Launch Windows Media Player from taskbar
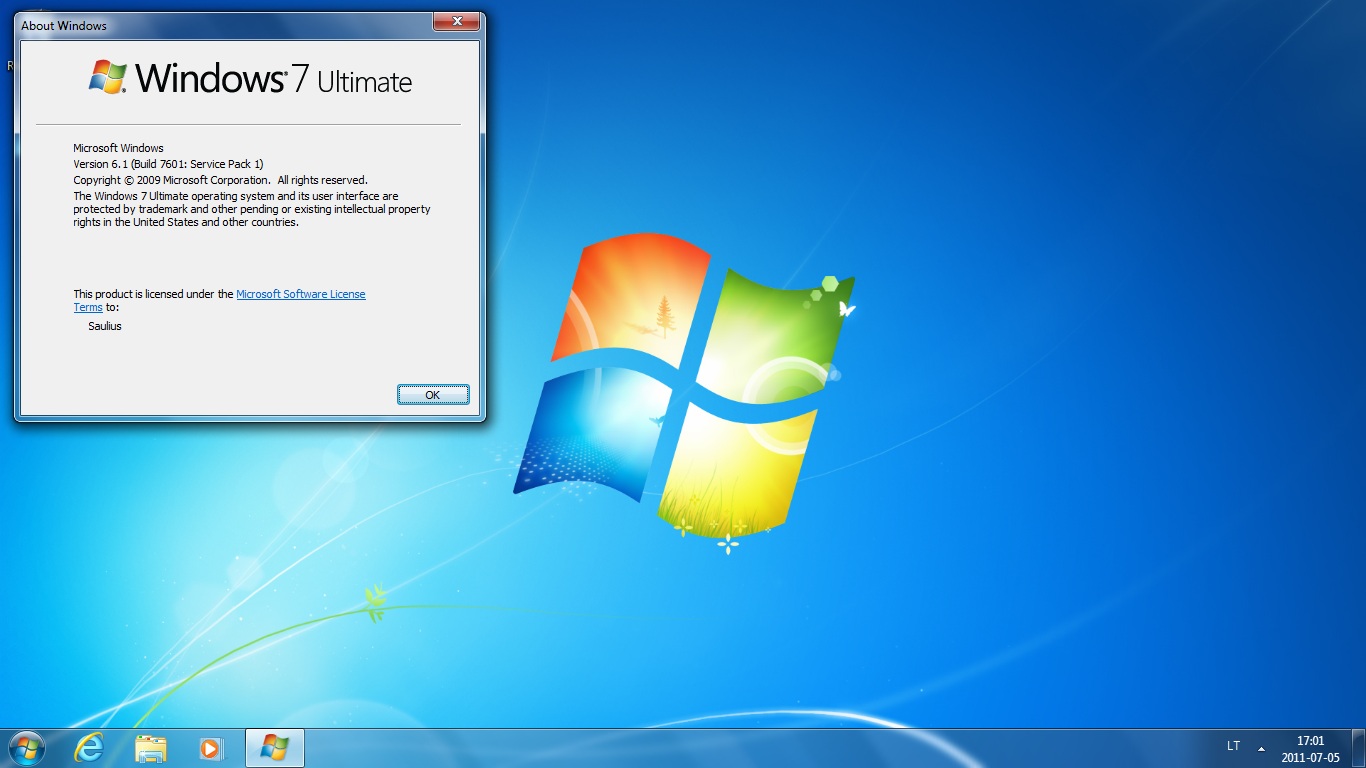Viewport: 1366px width, 768px height. point(211,747)
